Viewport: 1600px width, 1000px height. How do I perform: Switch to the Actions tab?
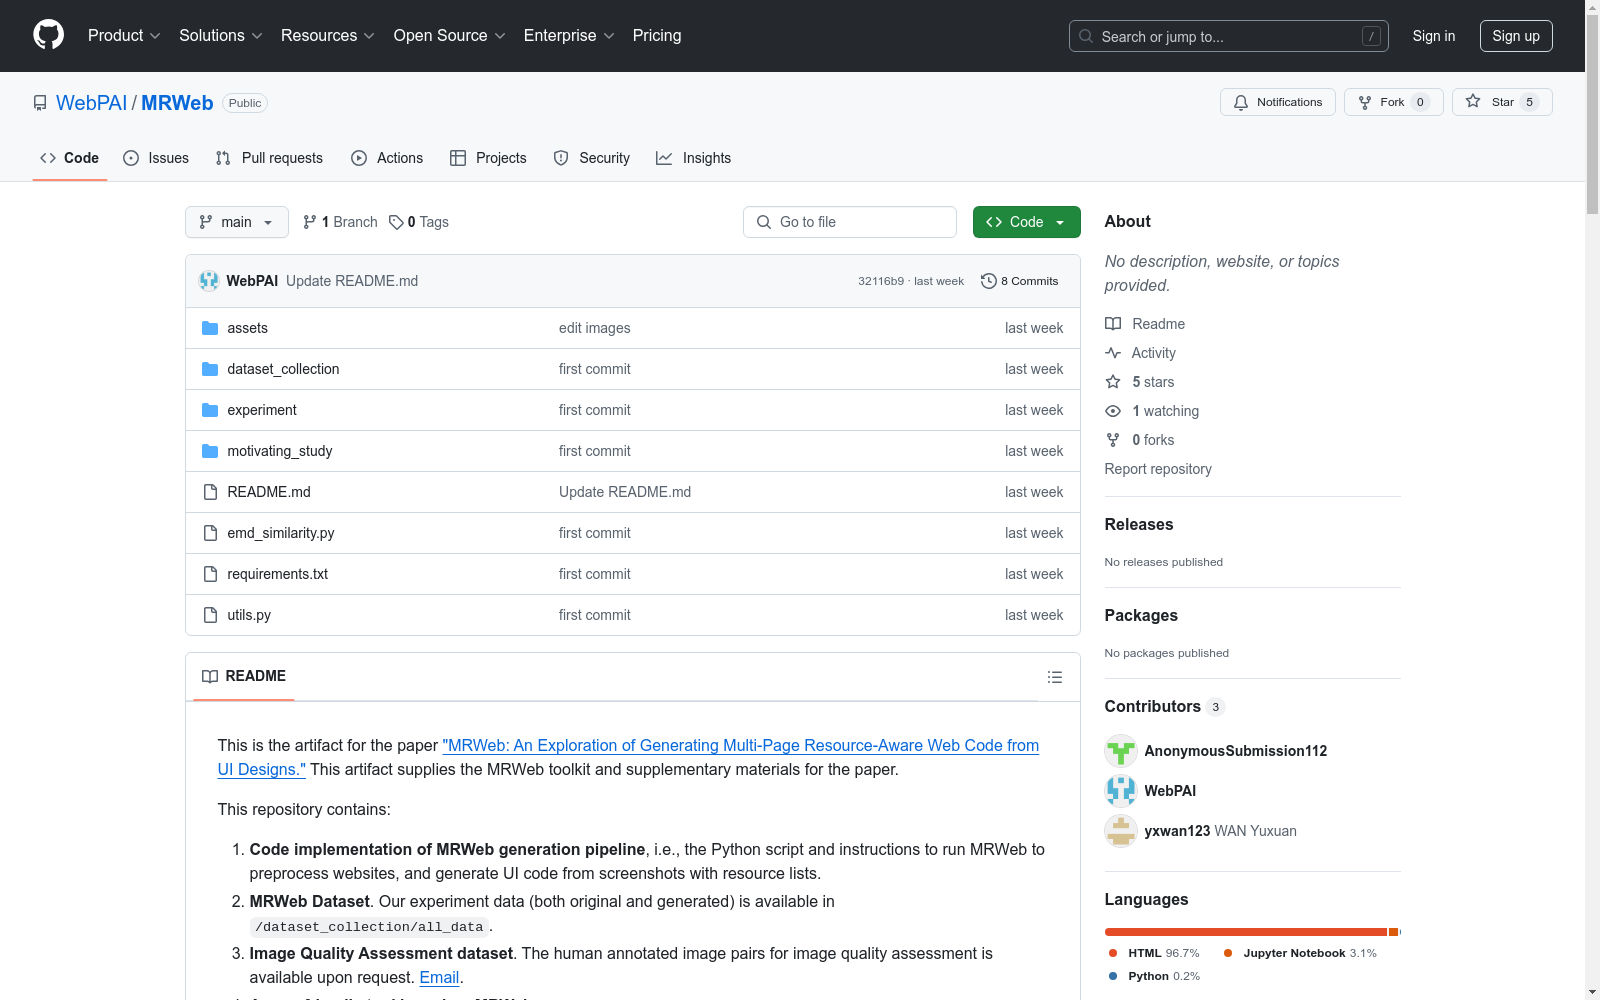coord(387,158)
